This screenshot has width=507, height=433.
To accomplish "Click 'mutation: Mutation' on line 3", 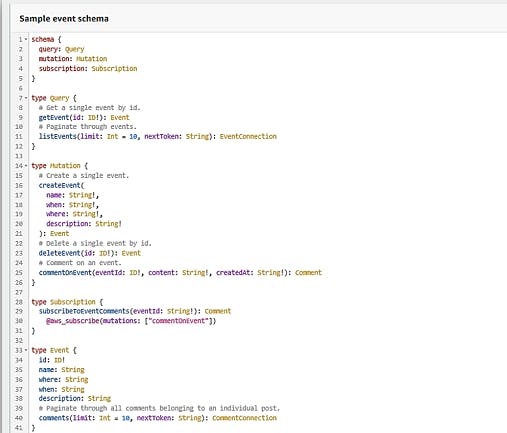I will coord(73,59).
